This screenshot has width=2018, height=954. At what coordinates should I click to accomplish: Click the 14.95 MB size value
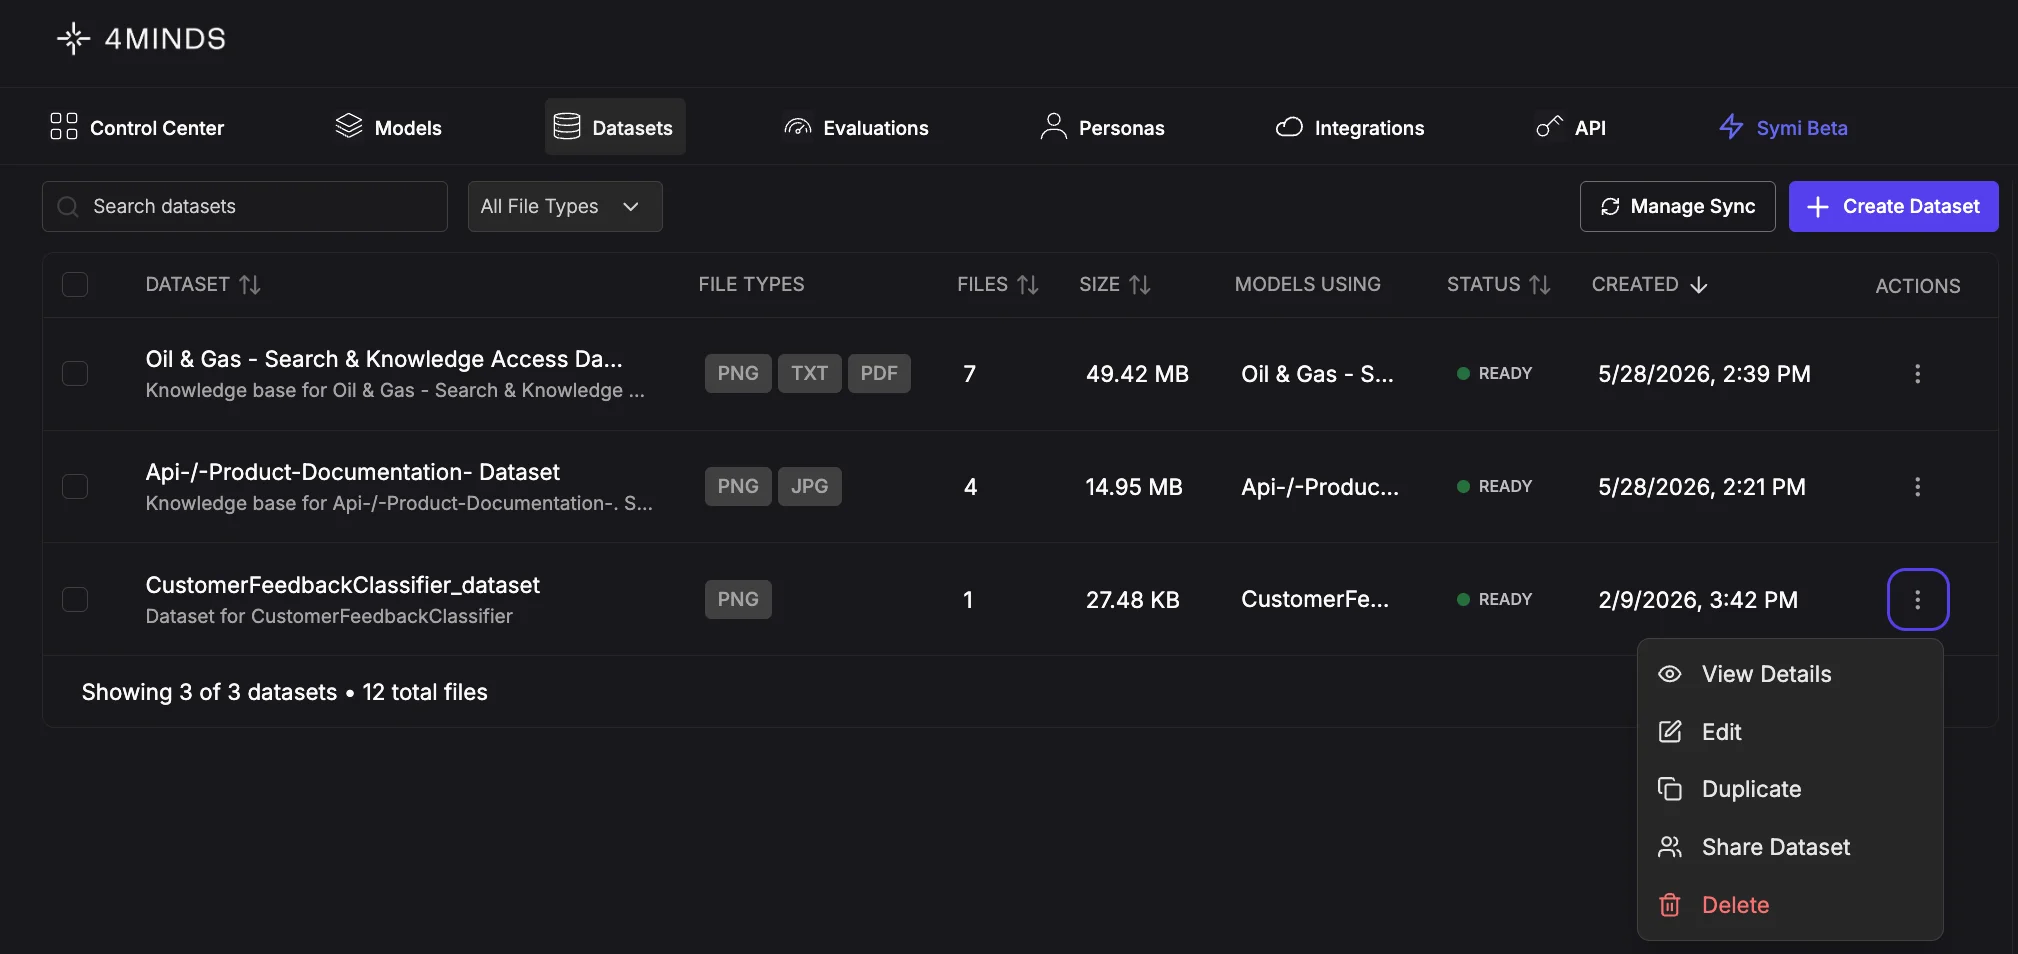tap(1134, 487)
